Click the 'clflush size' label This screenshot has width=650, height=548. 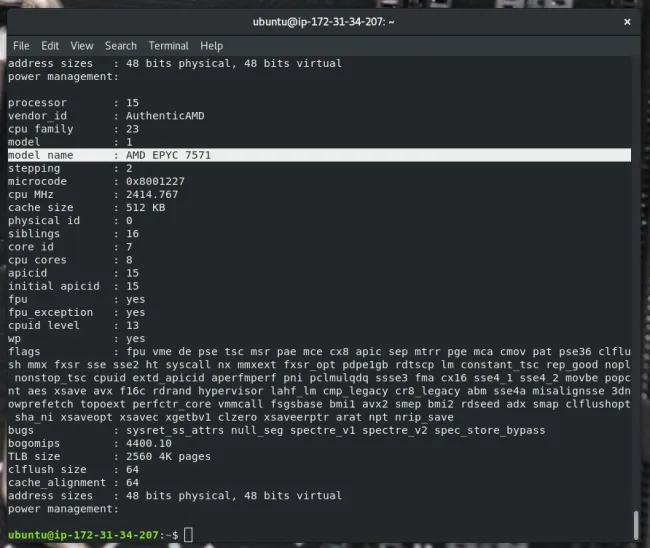(x=47, y=469)
